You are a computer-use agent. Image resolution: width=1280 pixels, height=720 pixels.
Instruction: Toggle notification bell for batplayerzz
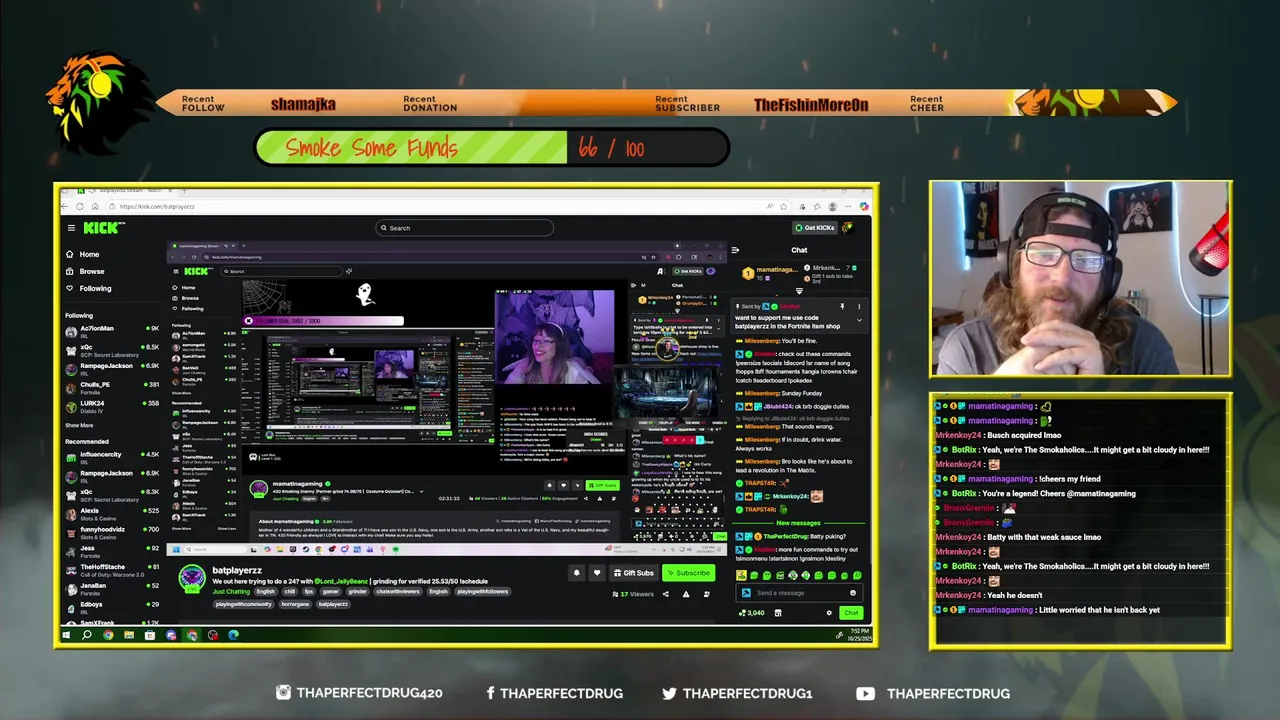pyautogui.click(x=576, y=573)
